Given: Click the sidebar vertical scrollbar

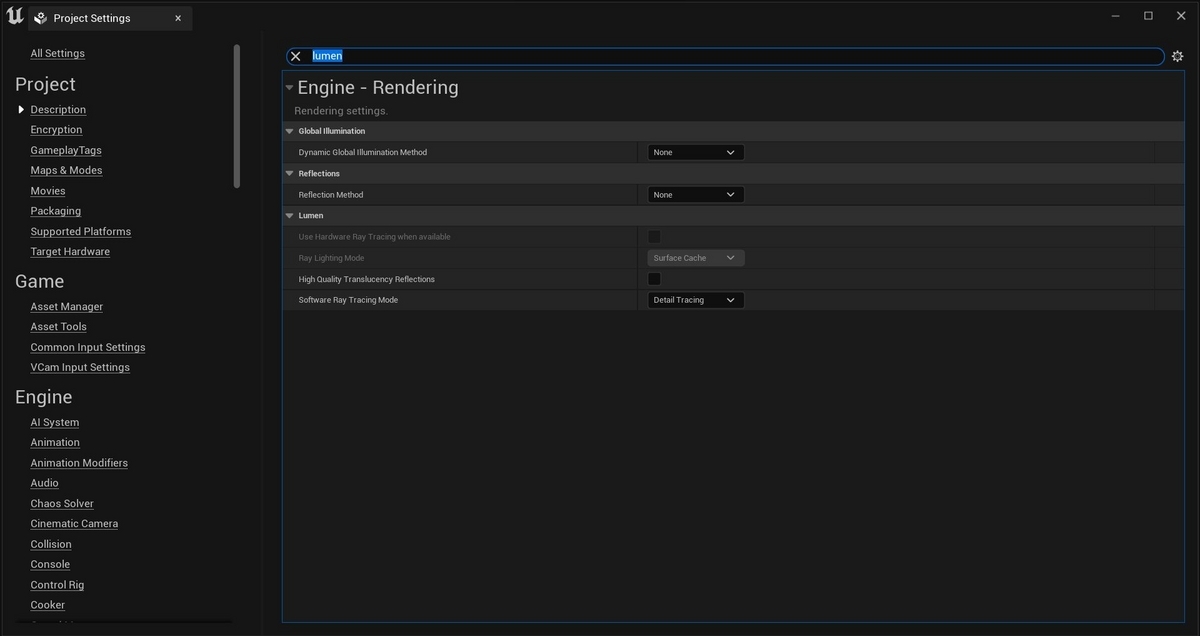Looking at the screenshot, I should 237,116.
